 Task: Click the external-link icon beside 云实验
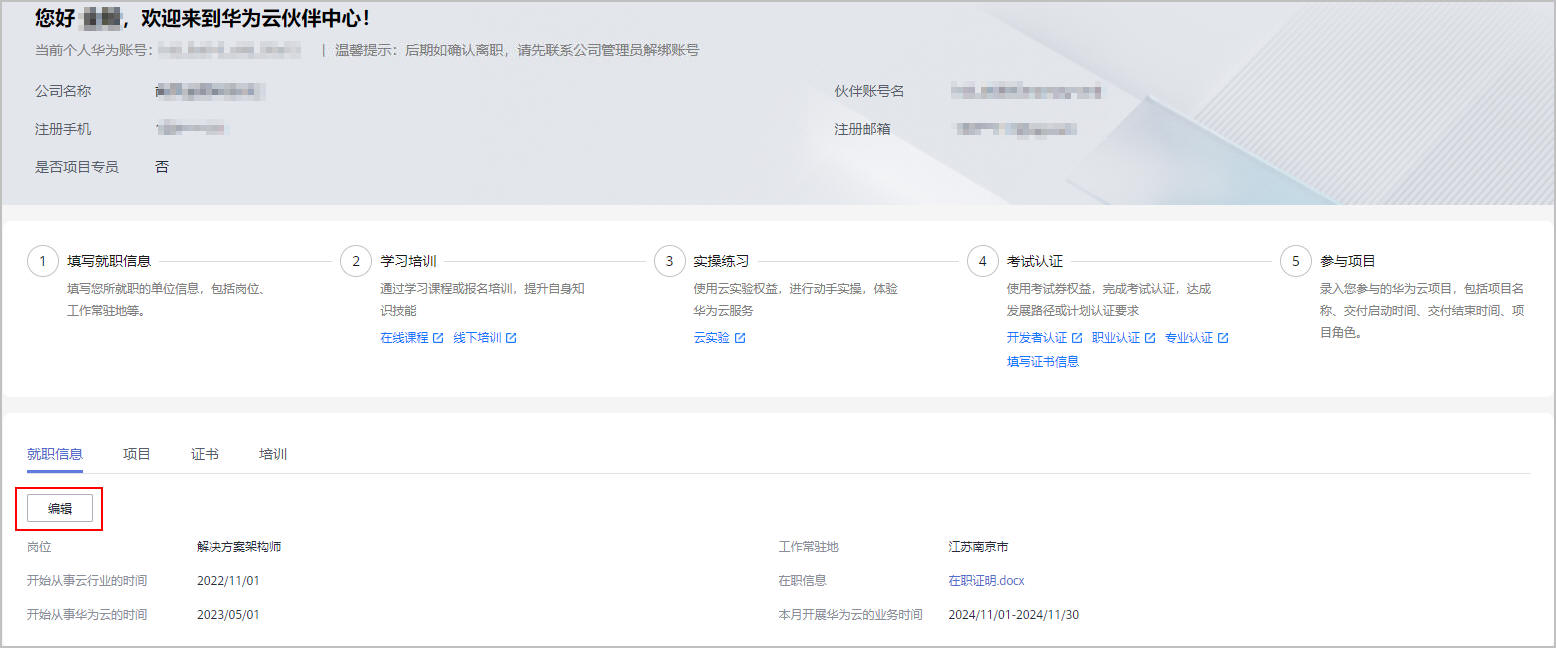coord(740,338)
